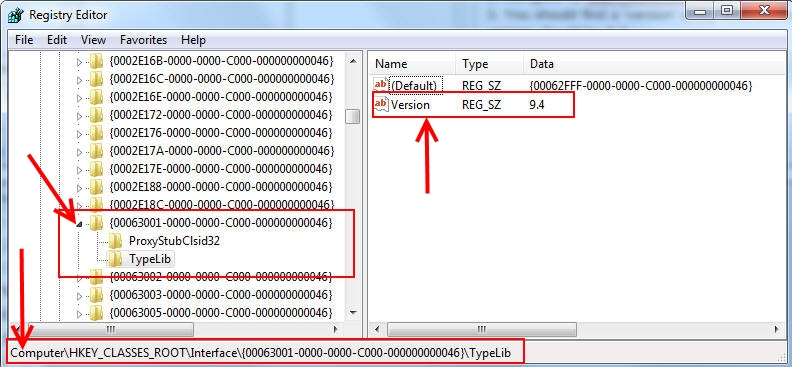Expand the {0002E17A-0000-0000-C000-000000000046} key

79,152
